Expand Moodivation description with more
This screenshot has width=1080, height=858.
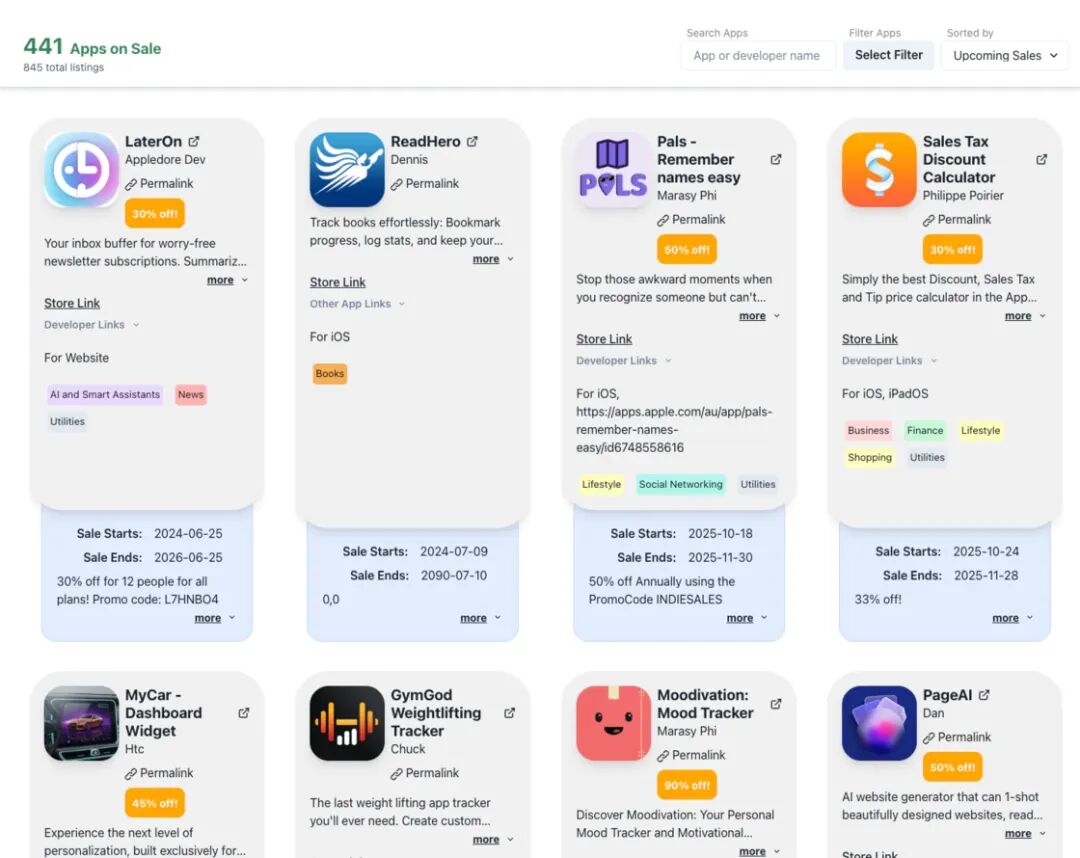(759, 852)
